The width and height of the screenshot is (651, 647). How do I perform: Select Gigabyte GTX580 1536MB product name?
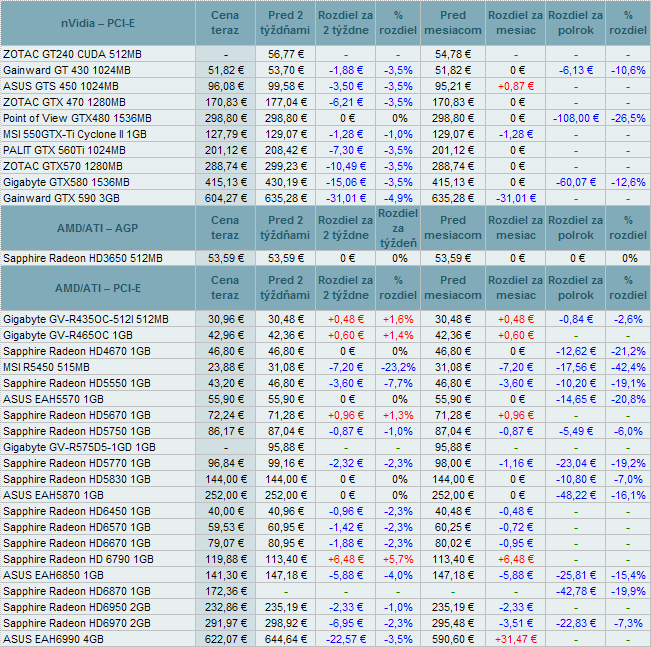(x=66, y=182)
